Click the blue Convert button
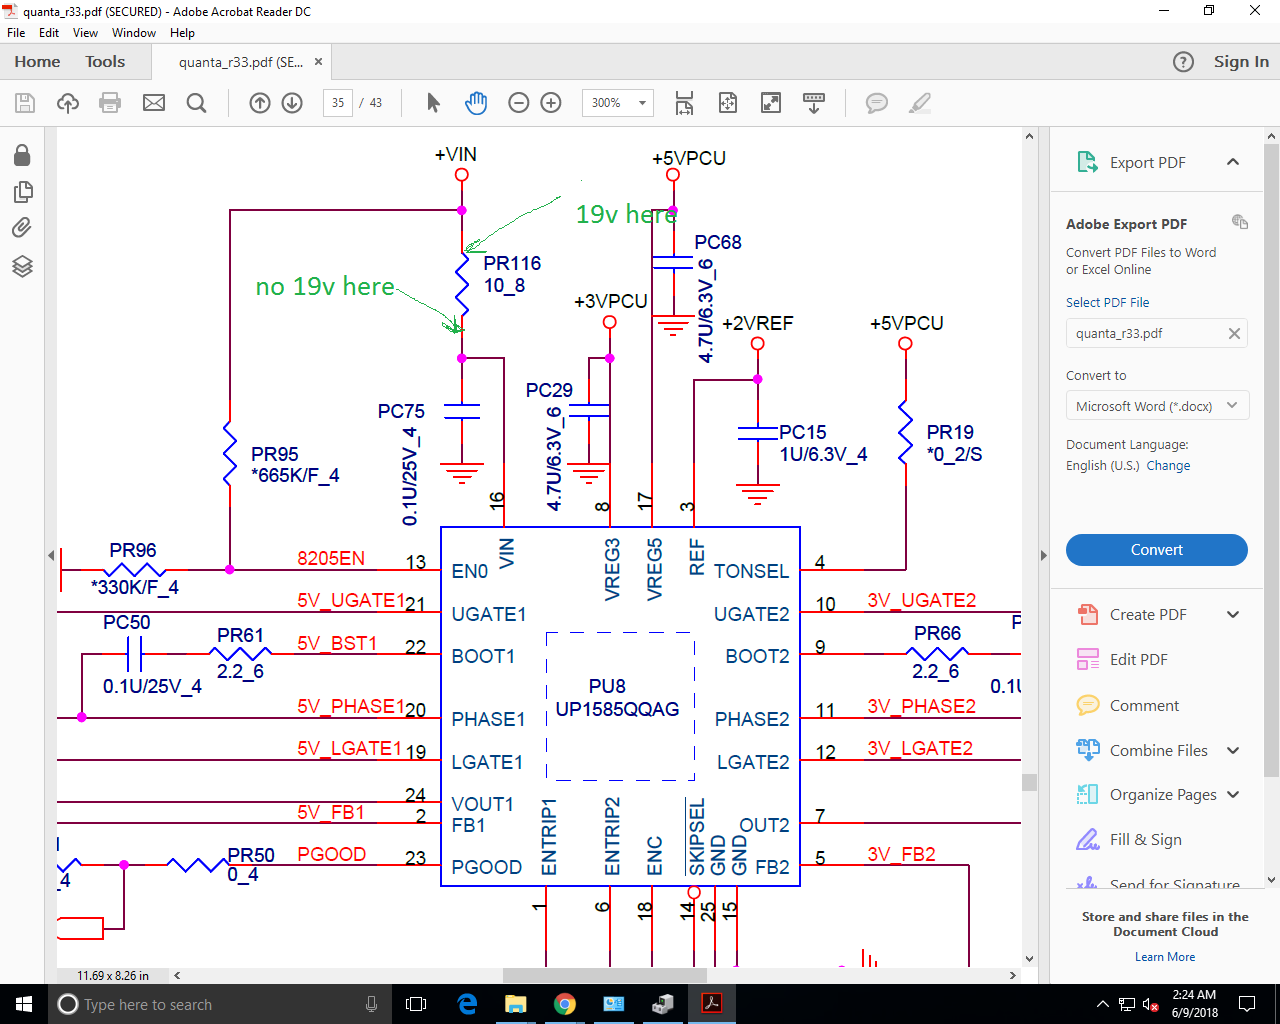This screenshot has width=1280, height=1024. point(1156,550)
